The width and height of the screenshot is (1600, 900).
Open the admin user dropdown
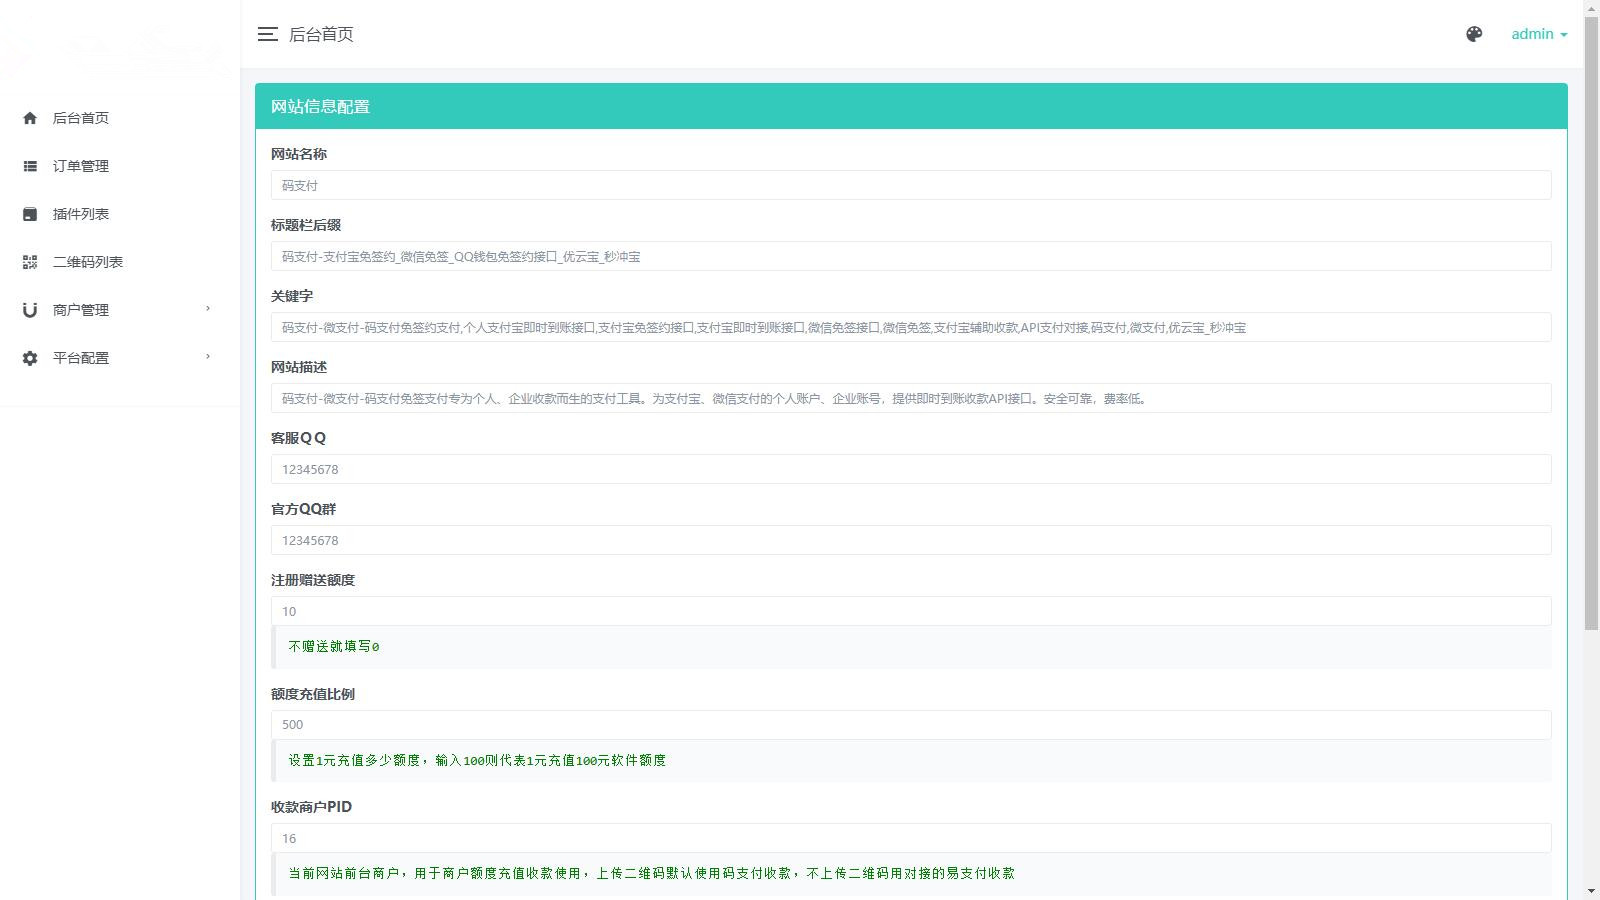point(1538,34)
